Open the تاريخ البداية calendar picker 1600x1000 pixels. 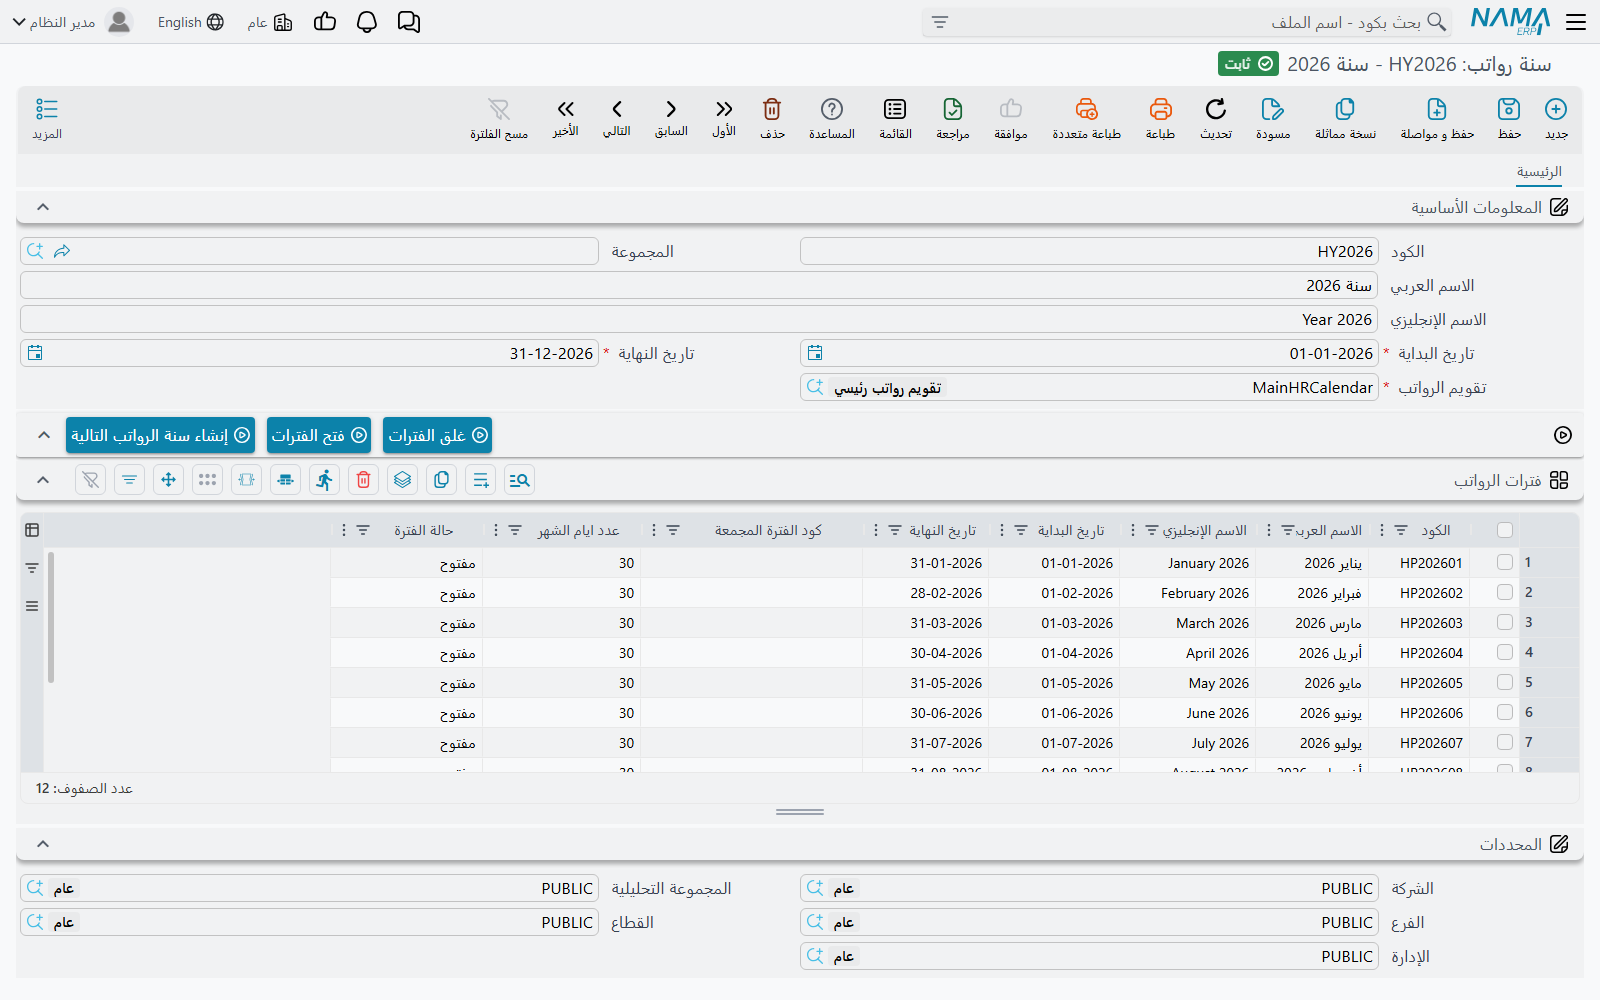pos(815,353)
